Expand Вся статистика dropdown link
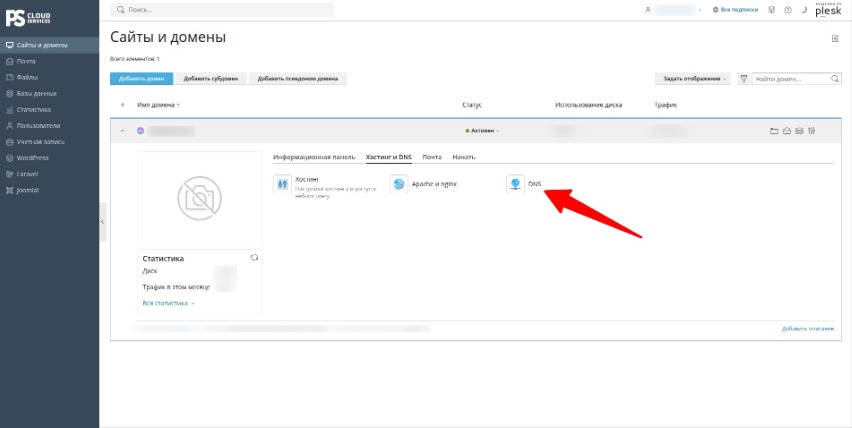Viewport: 852px width, 428px height. [x=168, y=303]
